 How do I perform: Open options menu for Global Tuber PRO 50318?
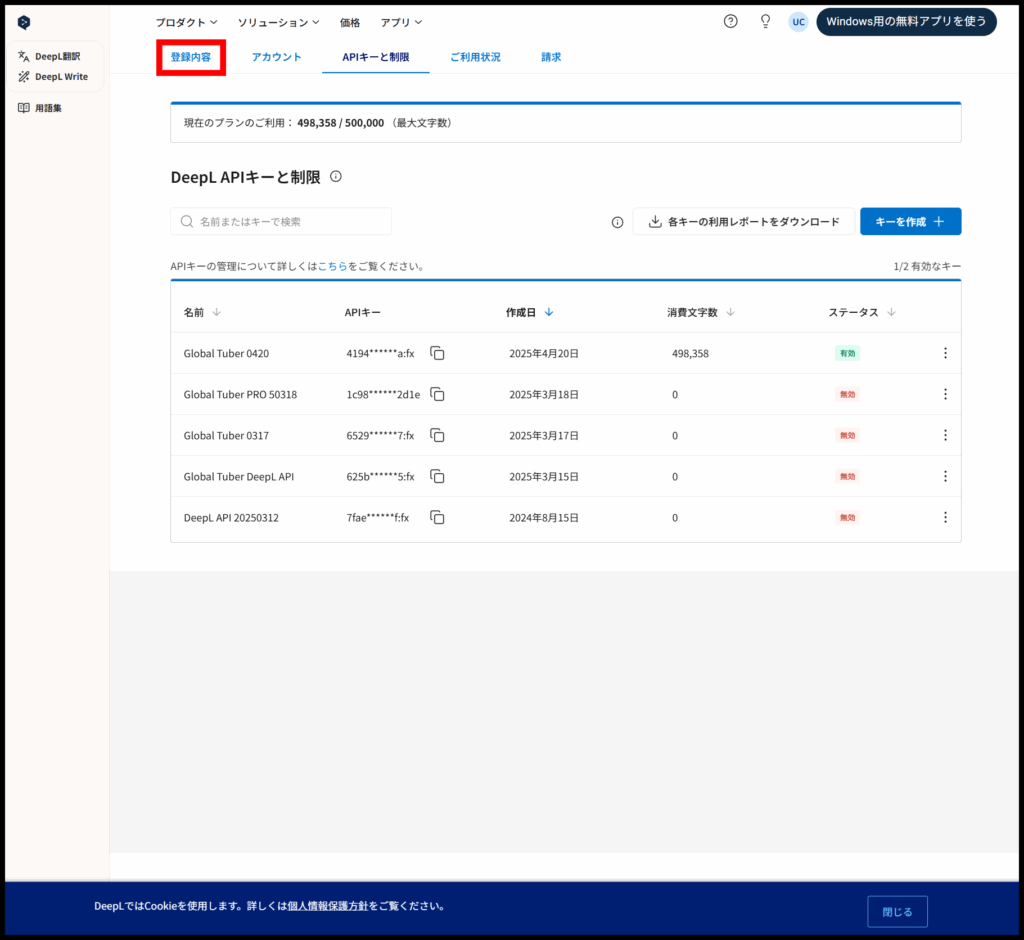click(x=945, y=395)
